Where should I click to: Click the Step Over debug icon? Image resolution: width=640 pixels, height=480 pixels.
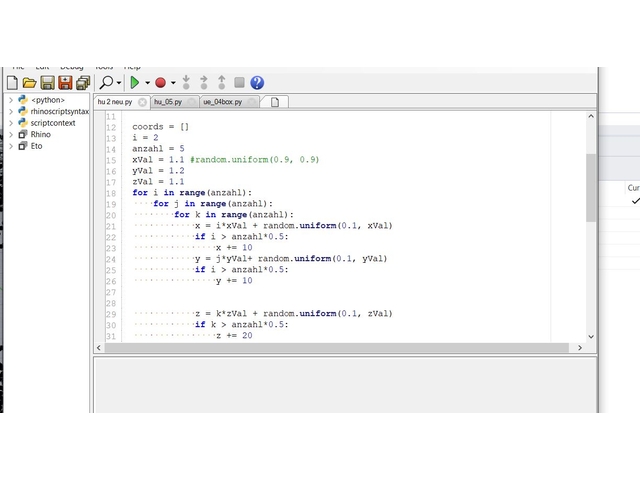point(204,82)
